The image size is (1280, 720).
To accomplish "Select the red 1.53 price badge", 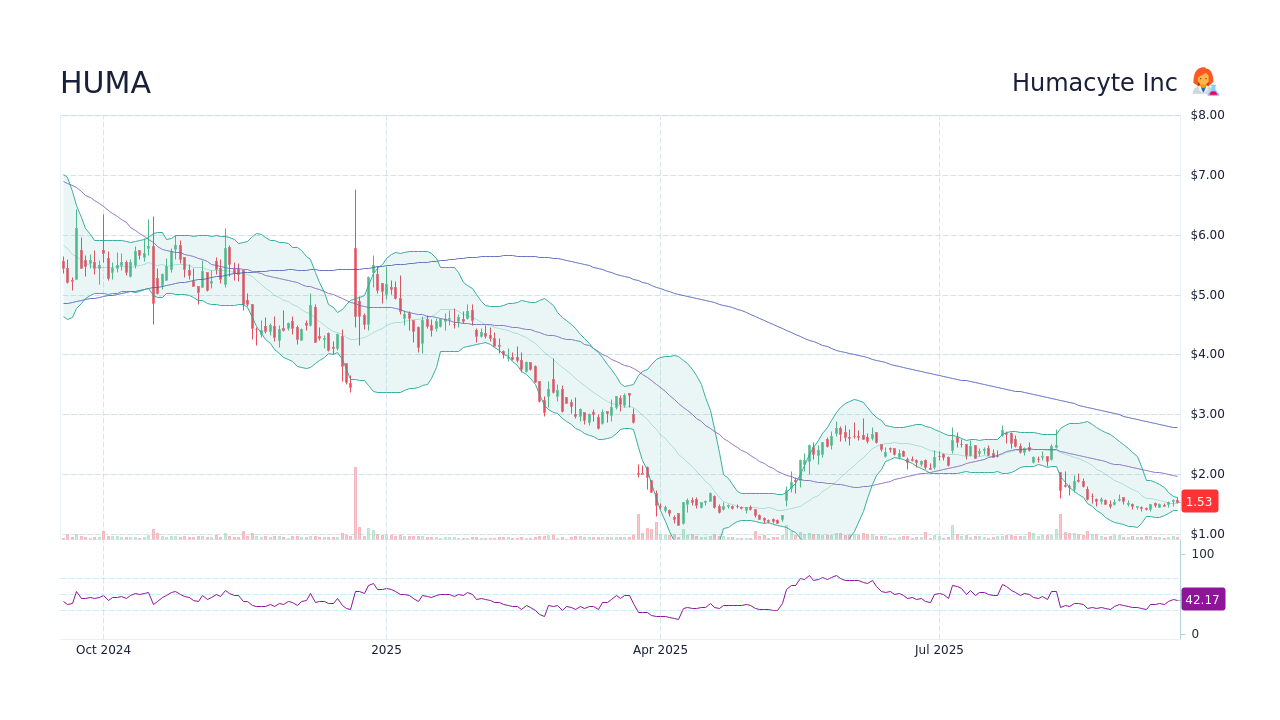I will (1198, 501).
